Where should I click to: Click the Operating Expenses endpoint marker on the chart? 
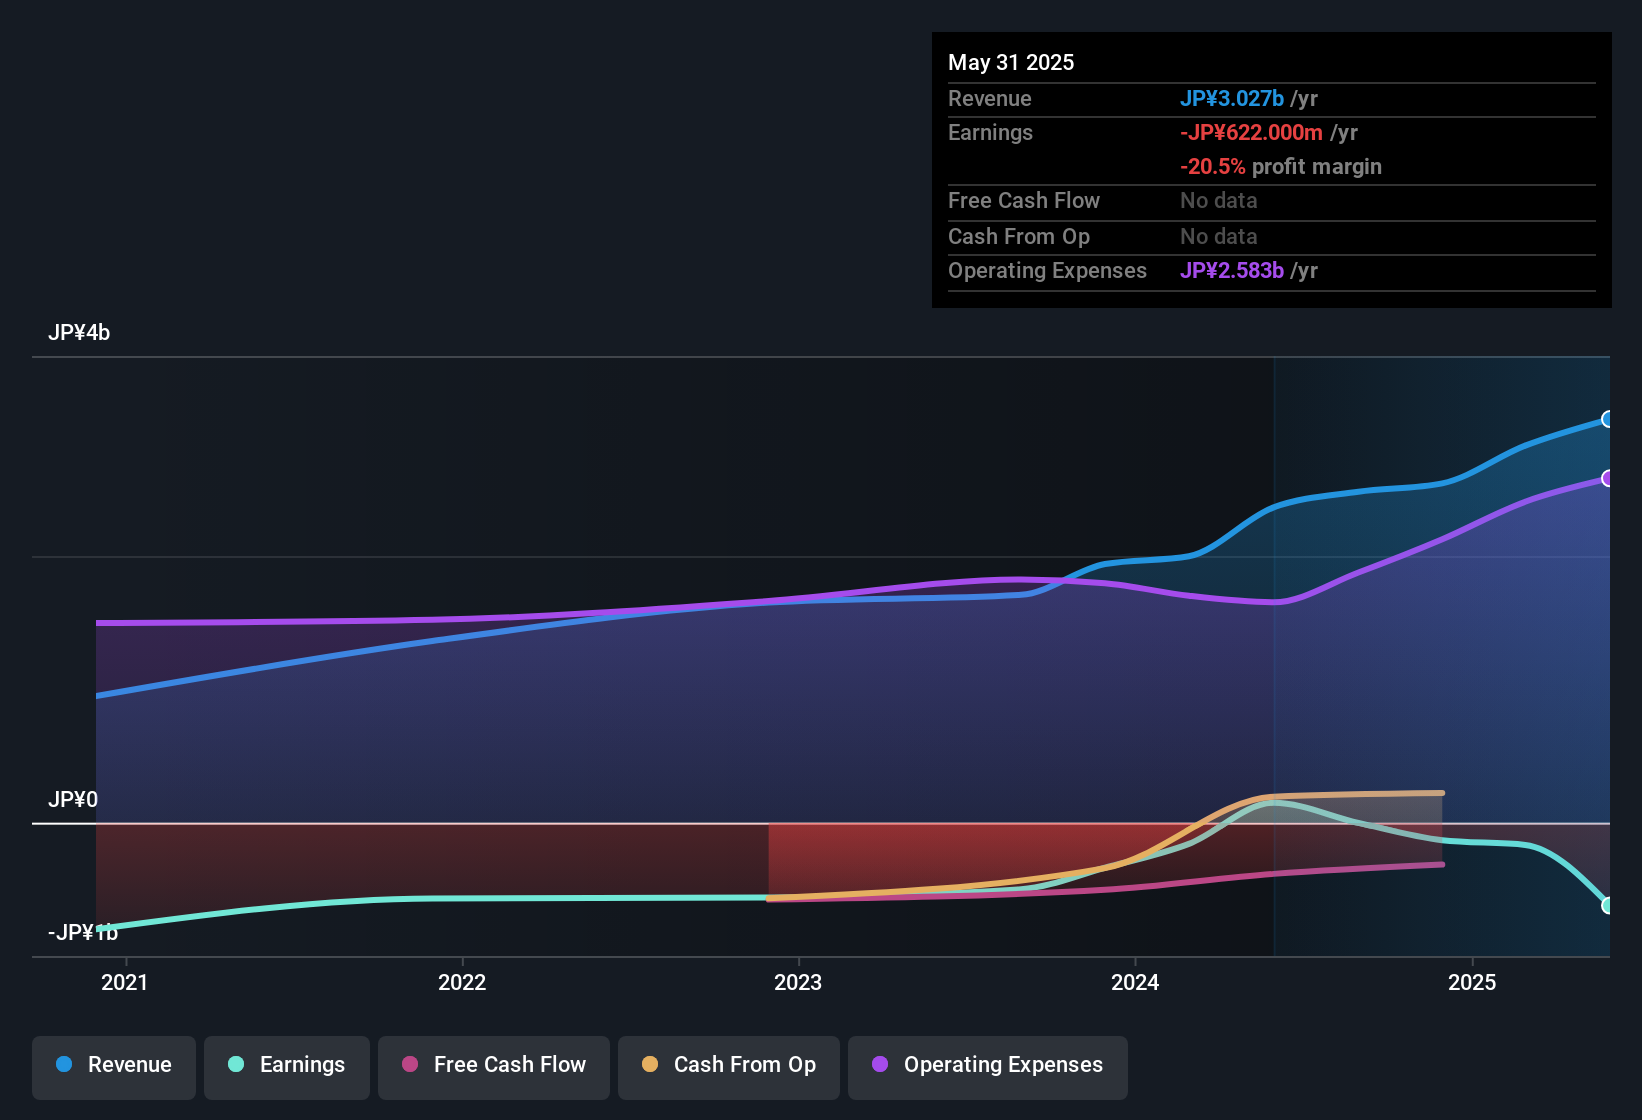(1608, 478)
